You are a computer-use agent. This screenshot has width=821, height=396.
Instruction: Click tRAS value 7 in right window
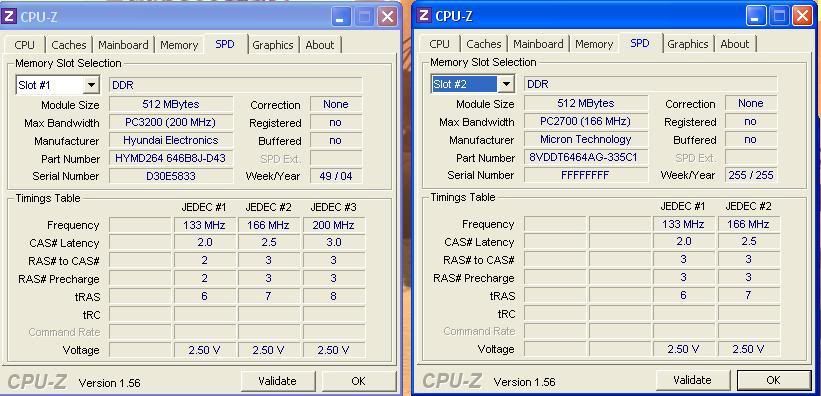748,295
